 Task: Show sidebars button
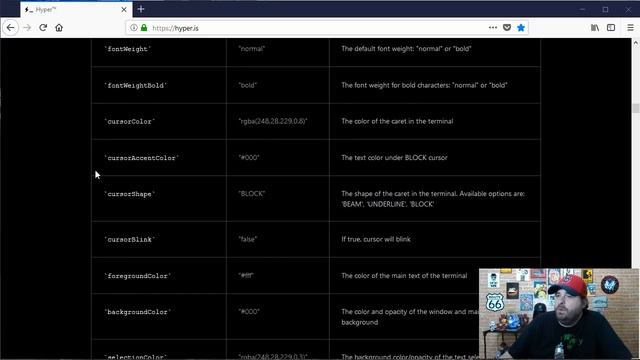click(x=611, y=28)
